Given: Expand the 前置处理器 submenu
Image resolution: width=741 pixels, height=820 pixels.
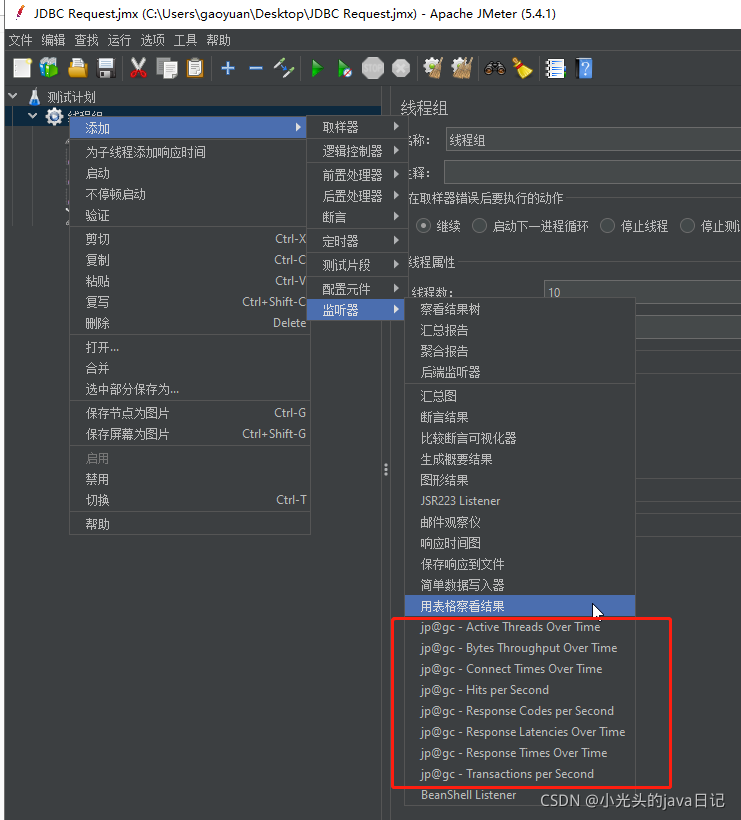Looking at the screenshot, I should click(355, 175).
